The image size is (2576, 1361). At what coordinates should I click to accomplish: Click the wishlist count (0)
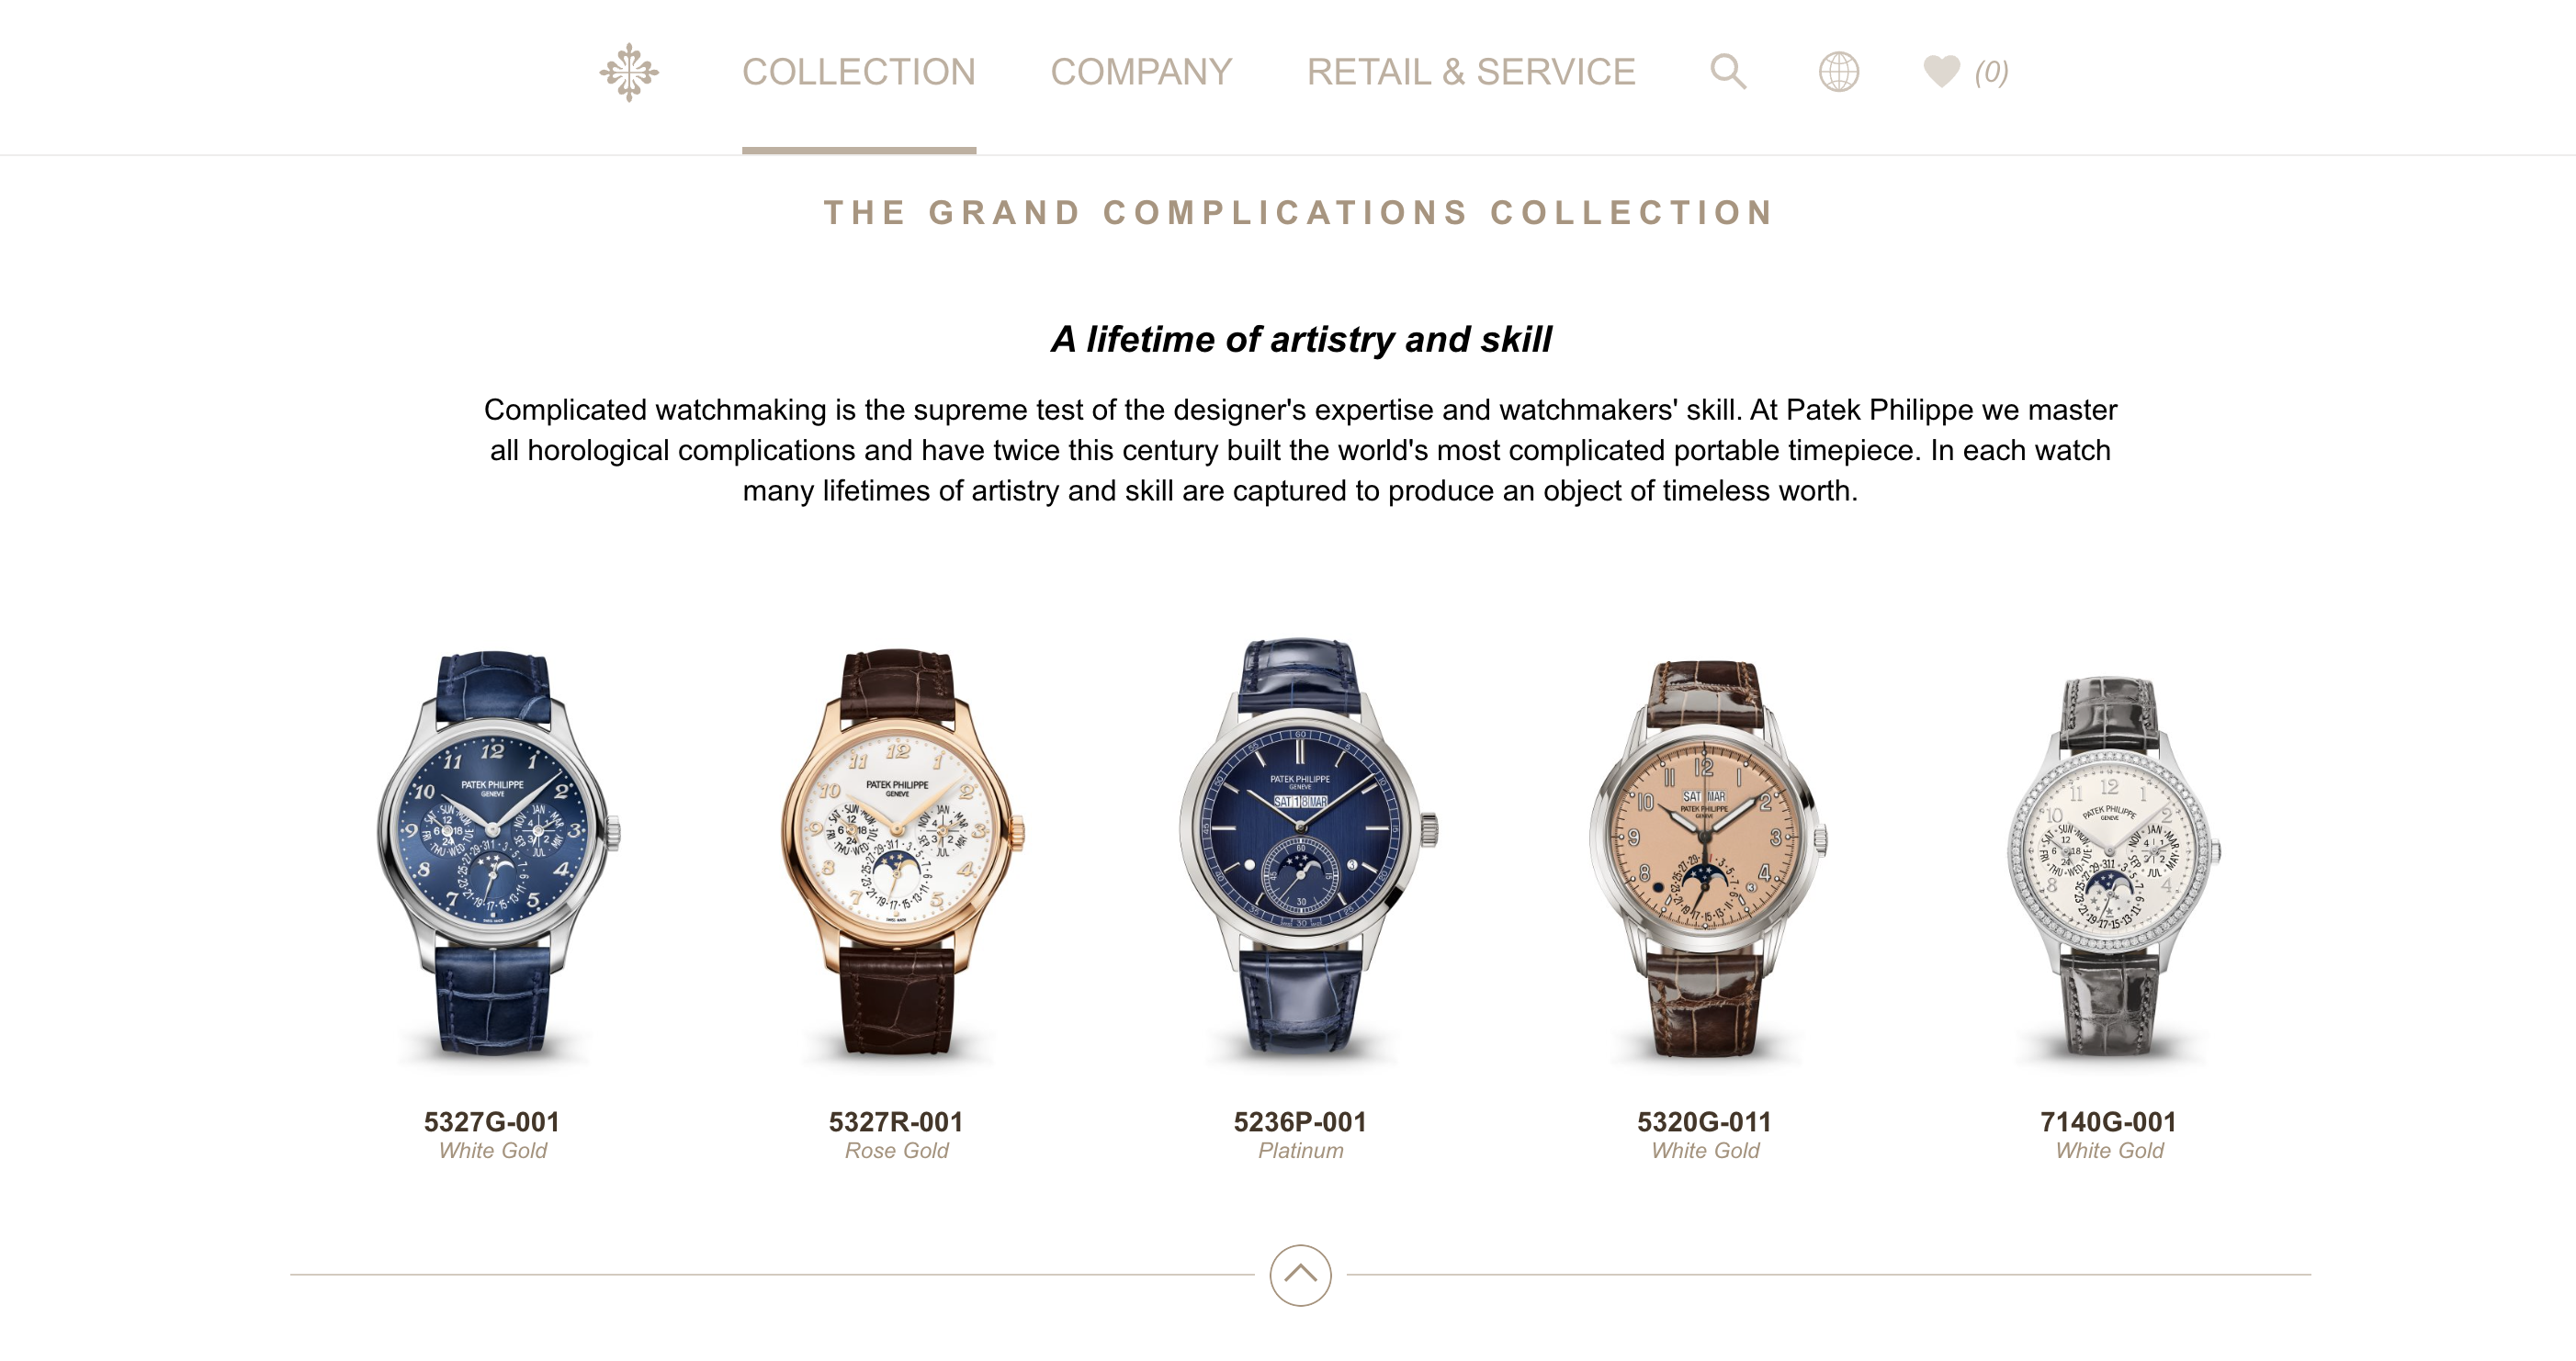pyautogui.click(x=1991, y=72)
